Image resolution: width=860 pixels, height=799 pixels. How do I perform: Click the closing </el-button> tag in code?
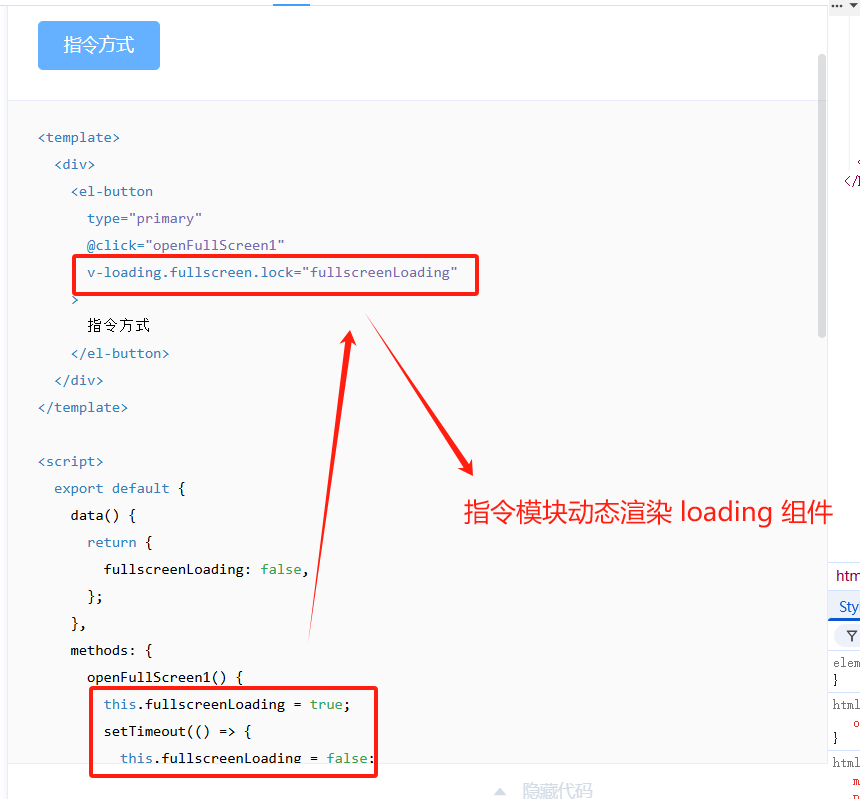(x=121, y=353)
